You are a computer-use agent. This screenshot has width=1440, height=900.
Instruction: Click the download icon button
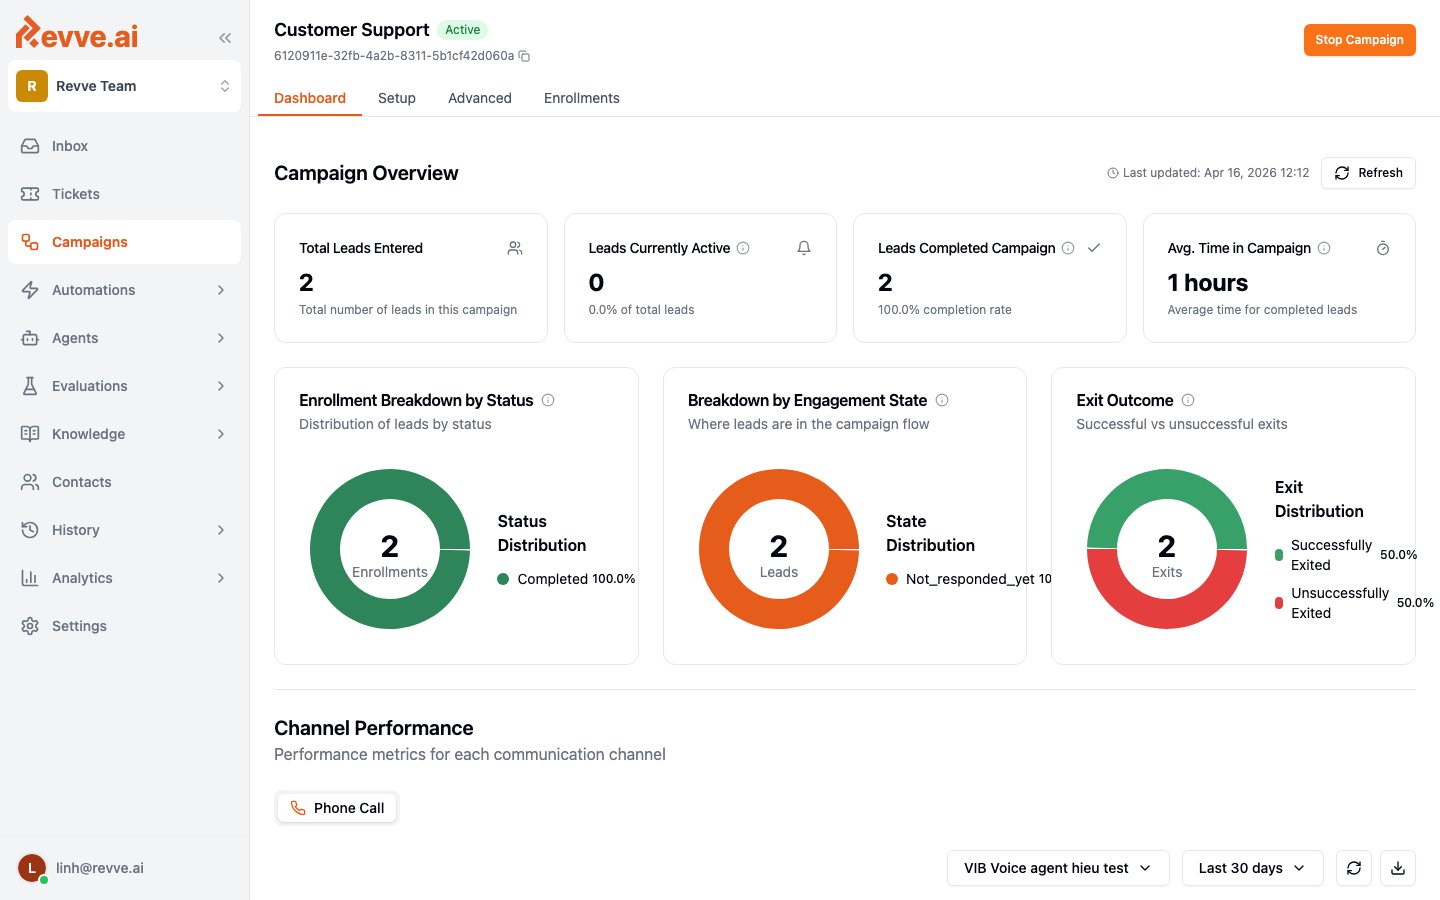pyautogui.click(x=1398, y=868)
